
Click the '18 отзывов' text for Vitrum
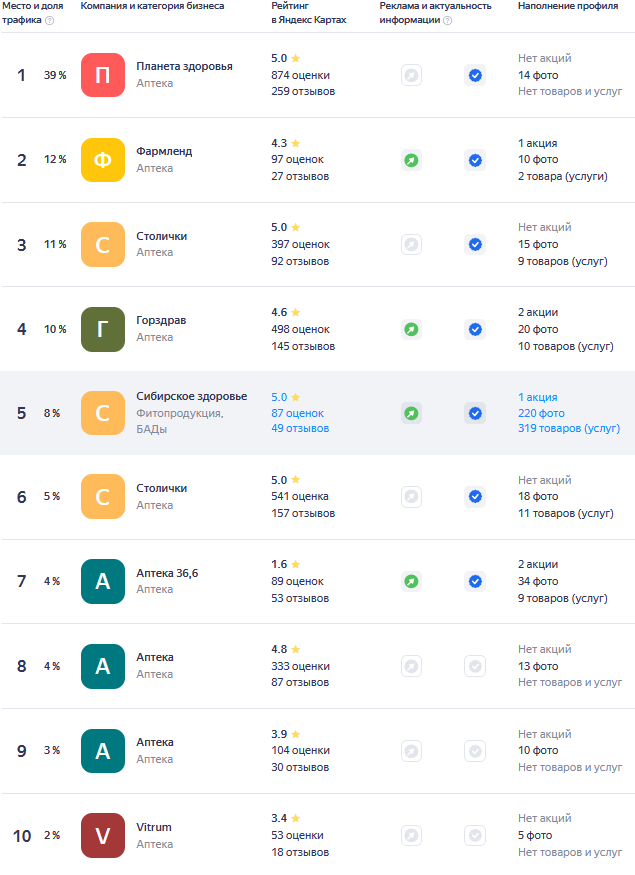[x=300, y=852]
